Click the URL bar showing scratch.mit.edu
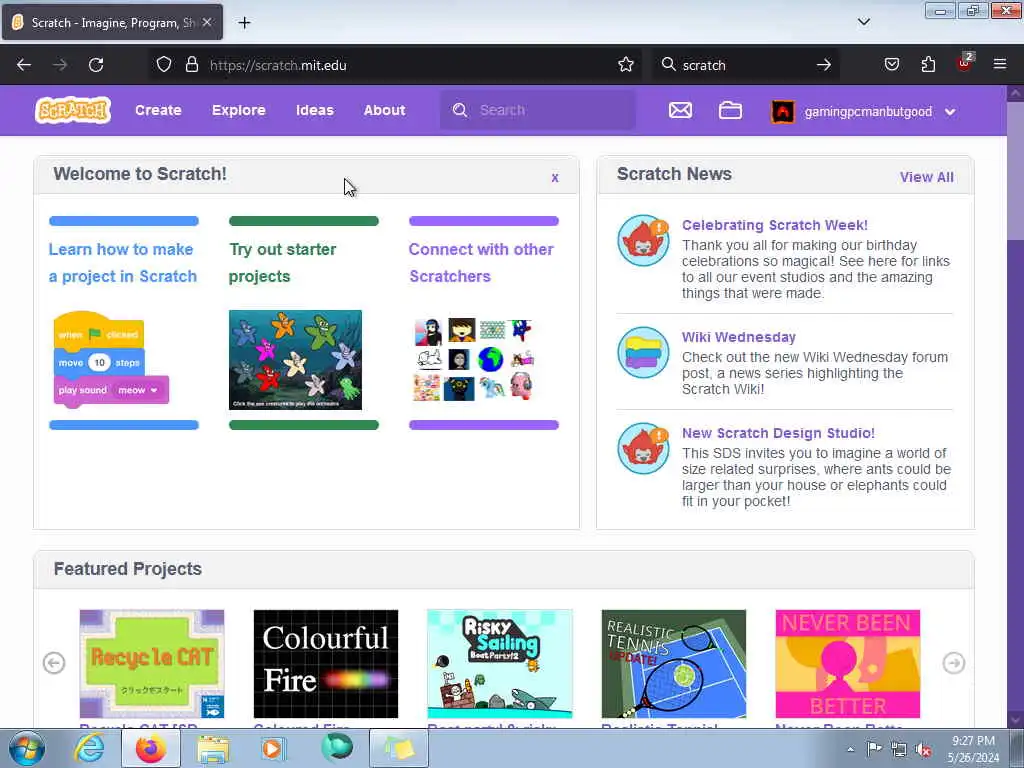The width and height of the screenshot is (1024, 768). pos(398,65)
